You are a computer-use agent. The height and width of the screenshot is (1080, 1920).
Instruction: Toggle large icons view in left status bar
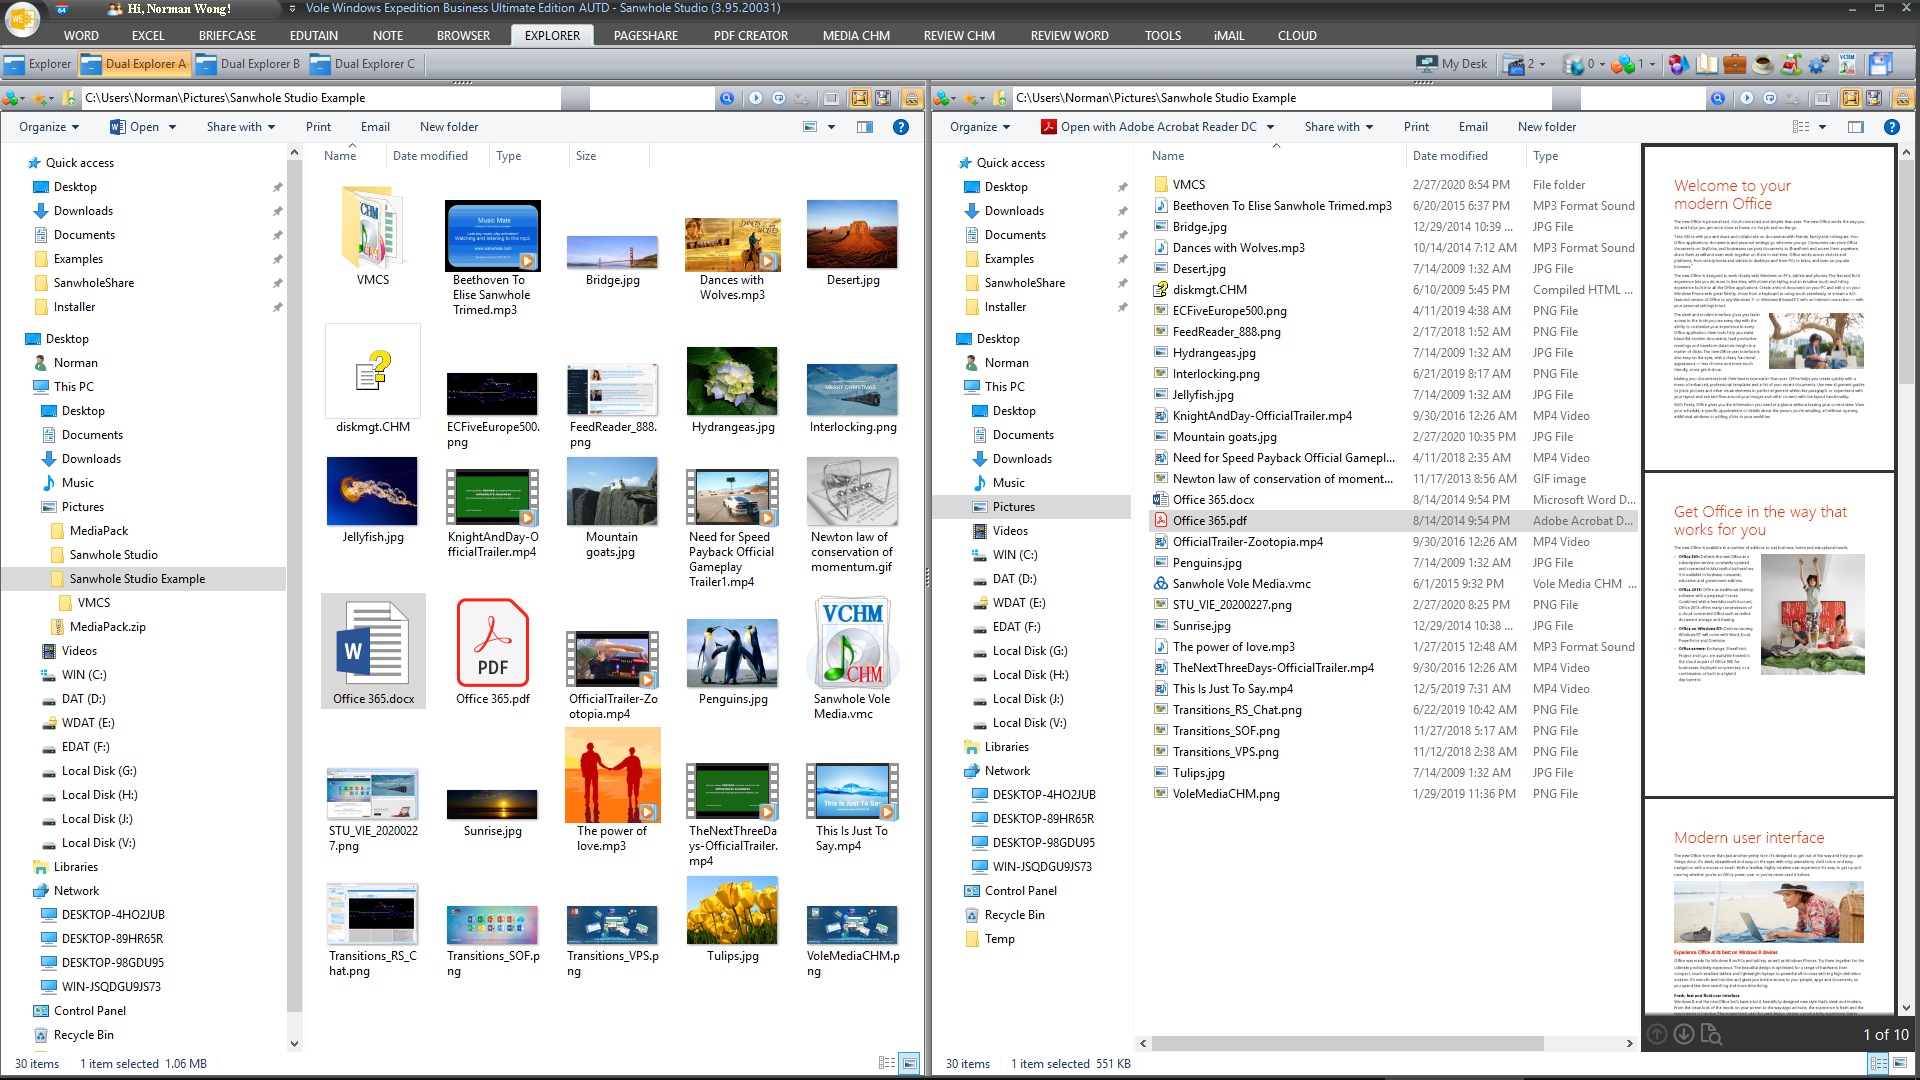(909, 1063)
